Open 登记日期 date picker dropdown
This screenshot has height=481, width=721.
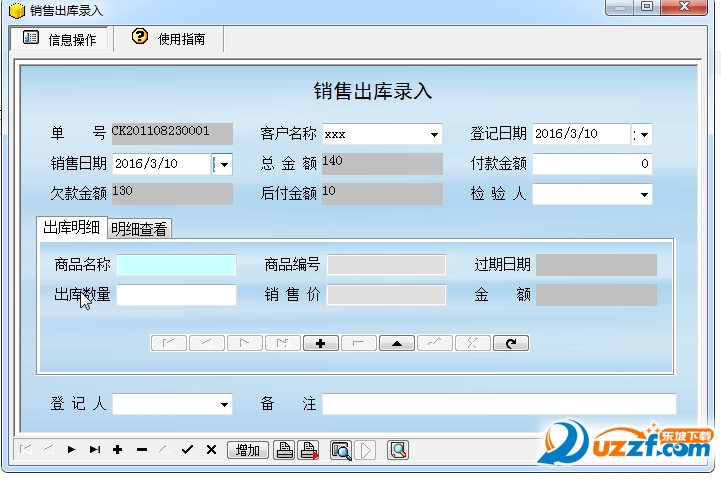click(x=642, y=134)
